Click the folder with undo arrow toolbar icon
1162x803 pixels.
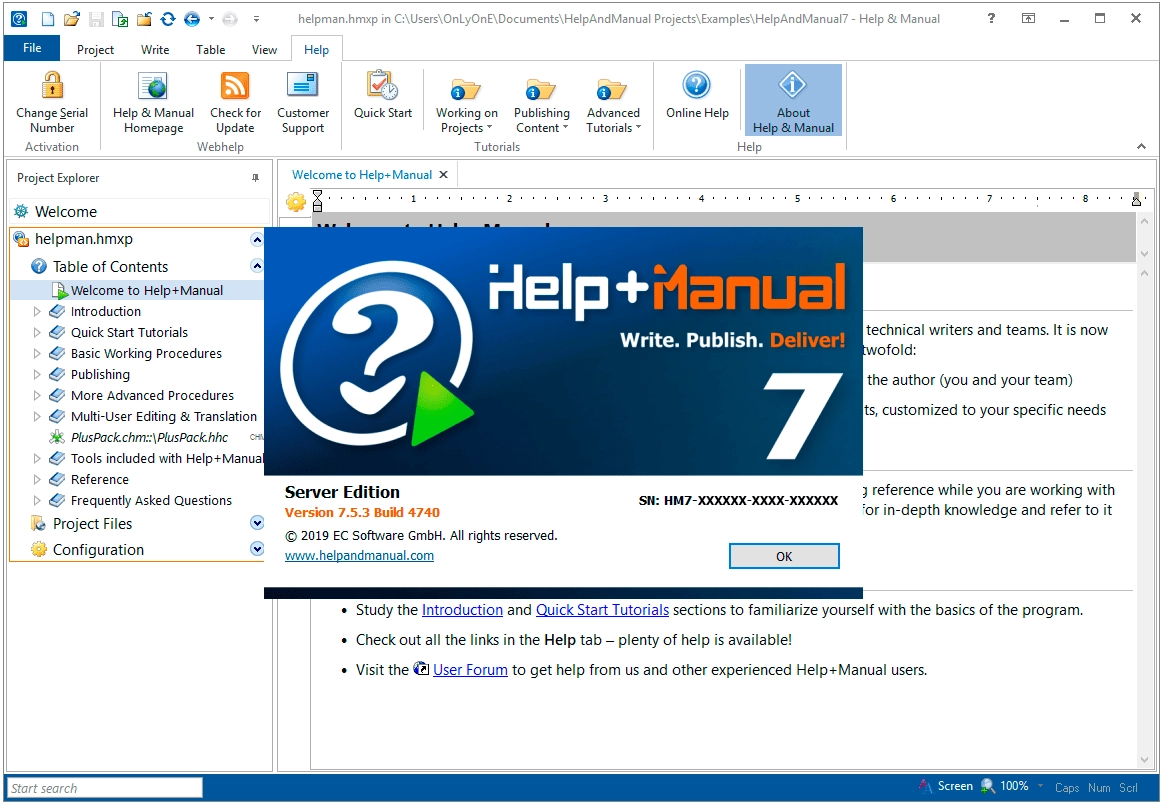pos(144,19)
